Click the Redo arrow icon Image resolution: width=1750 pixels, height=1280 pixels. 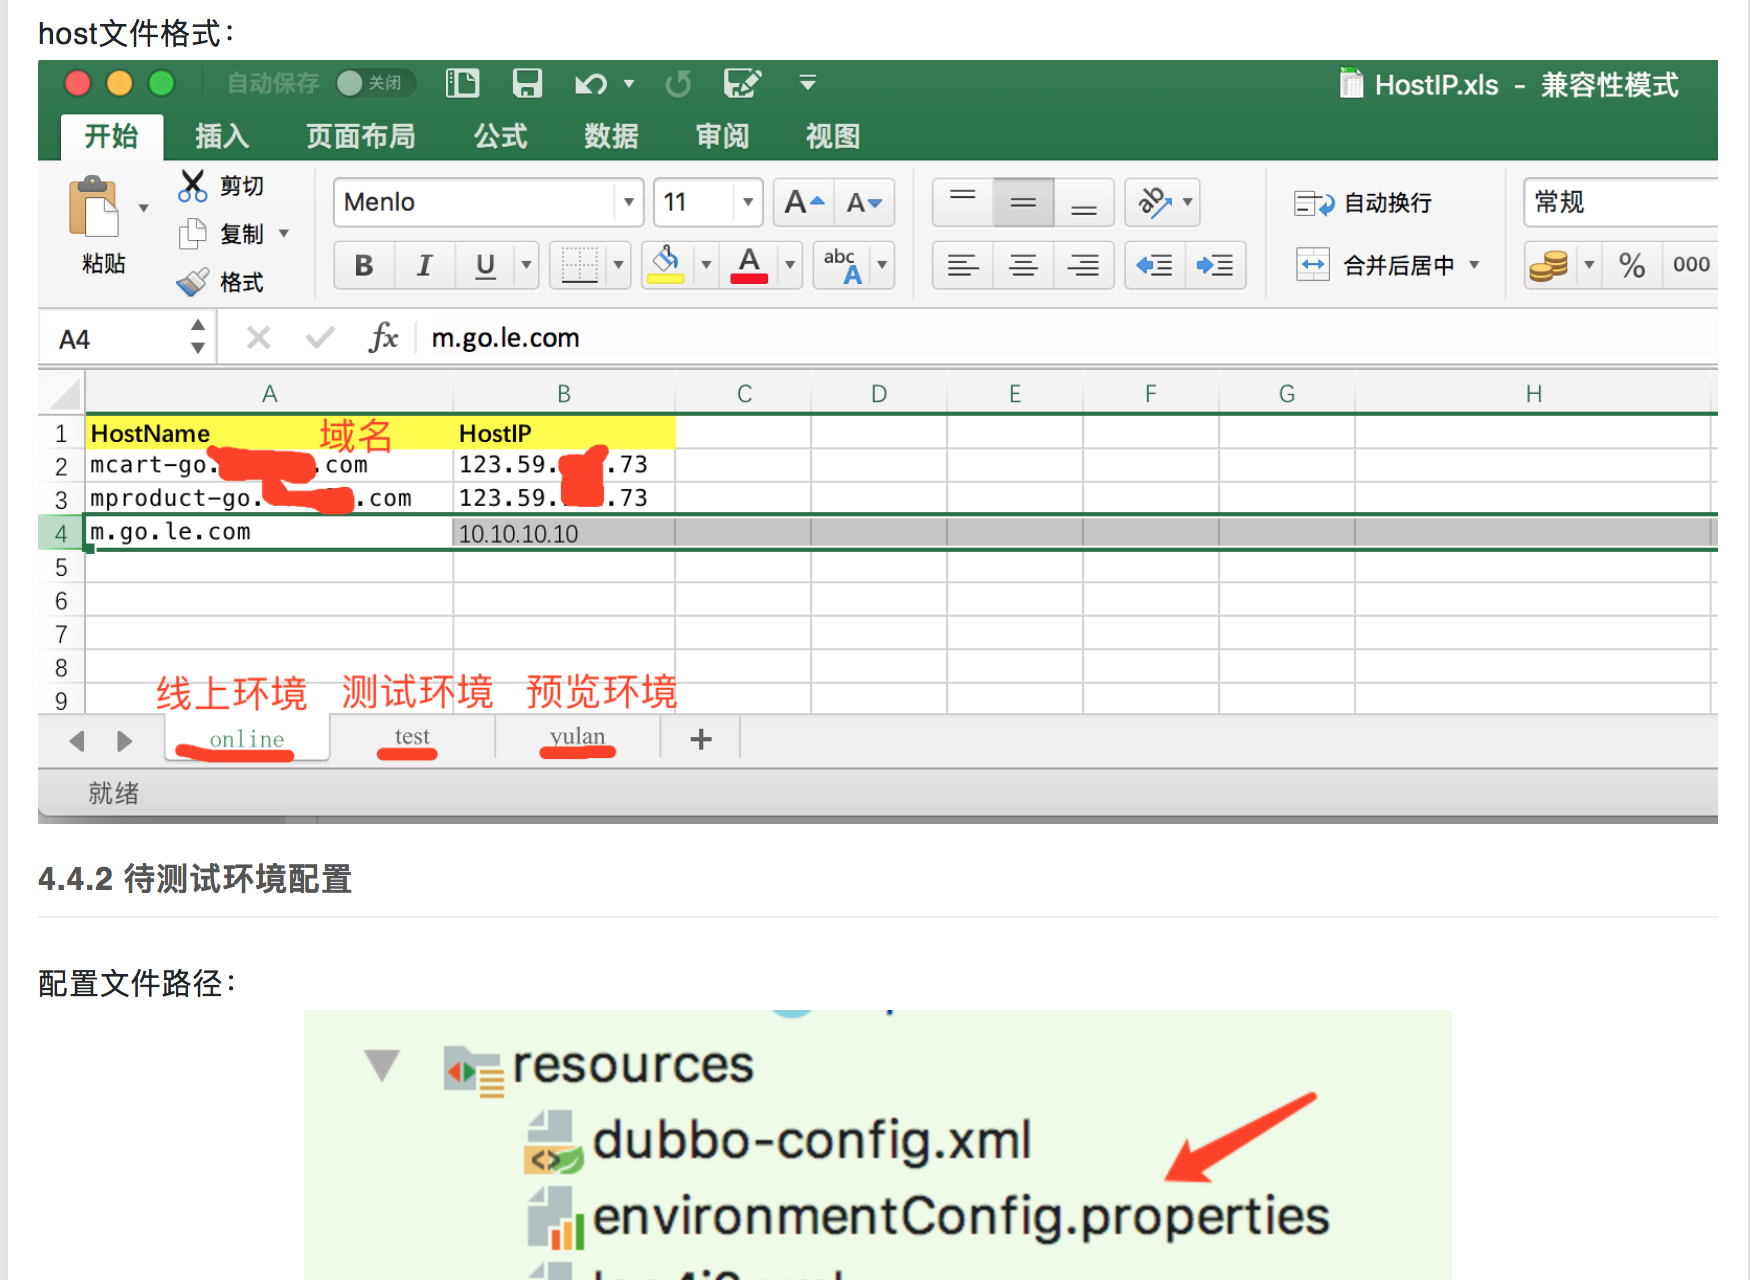tap(678, 84)
